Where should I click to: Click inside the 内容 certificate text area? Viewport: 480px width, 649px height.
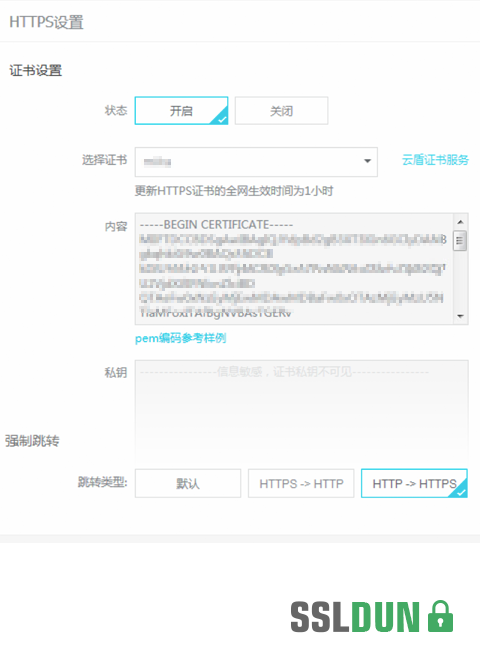[295, 269]
